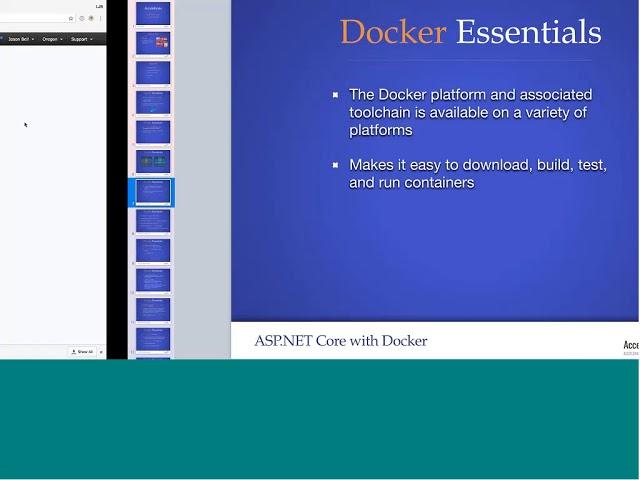Click the Docker Essentials slide title

(471, 31)
